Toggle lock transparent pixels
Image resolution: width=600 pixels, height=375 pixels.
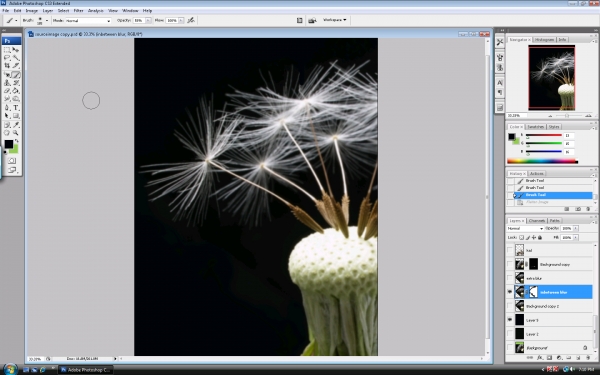[521, 238]
